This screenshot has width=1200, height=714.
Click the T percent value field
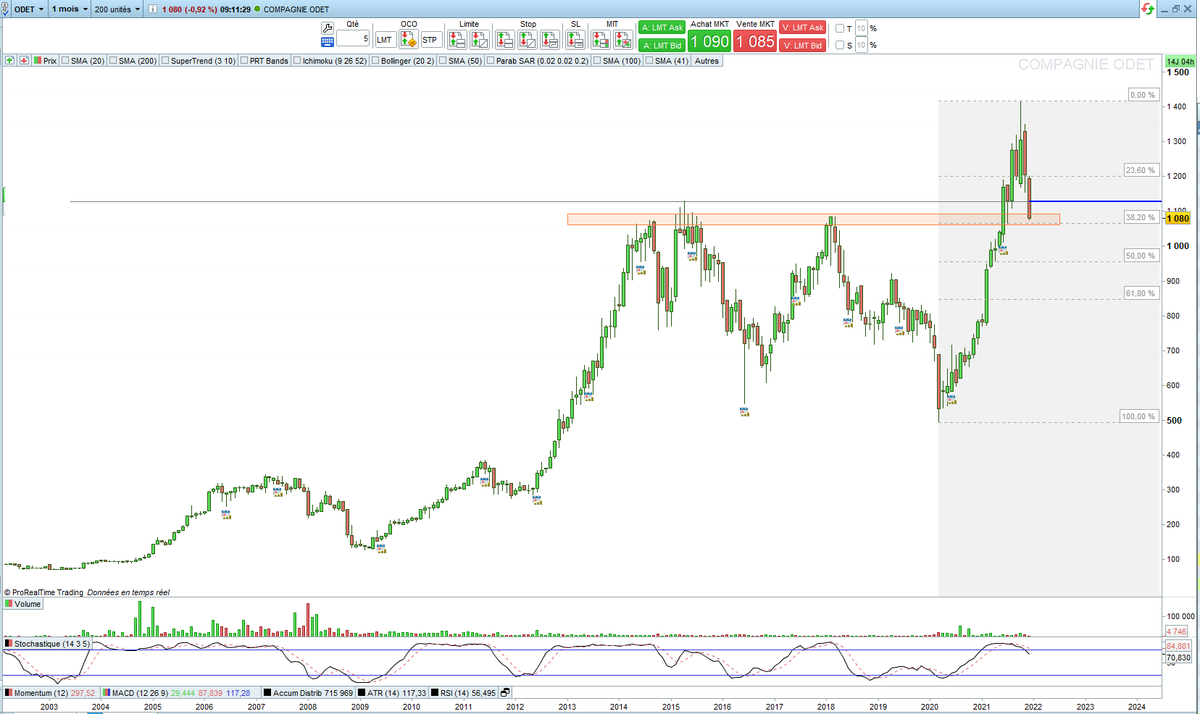click(859, 28)
